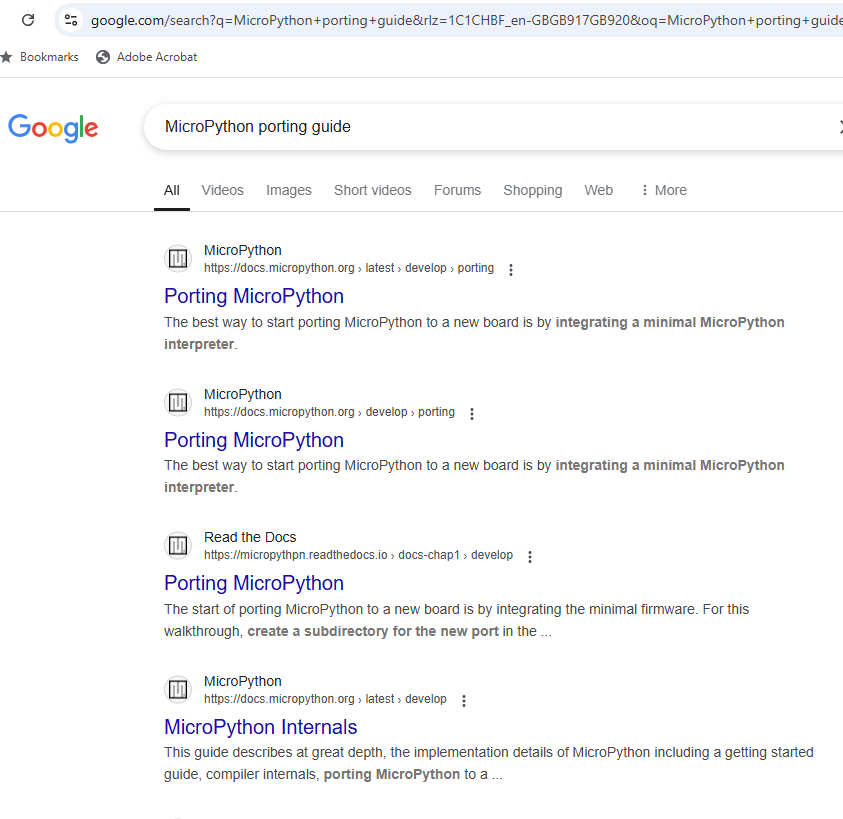Image resolution: width=843 pixels, height=819 pixels.
Task: Open first Porting MicroPython result title
Action: coord(254,296)
